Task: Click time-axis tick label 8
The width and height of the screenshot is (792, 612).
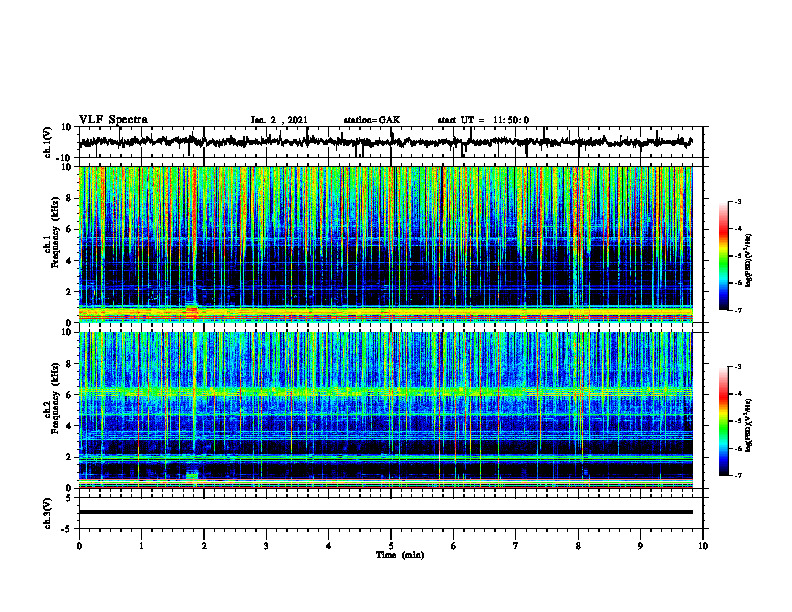Action: (x=578, y=546)
